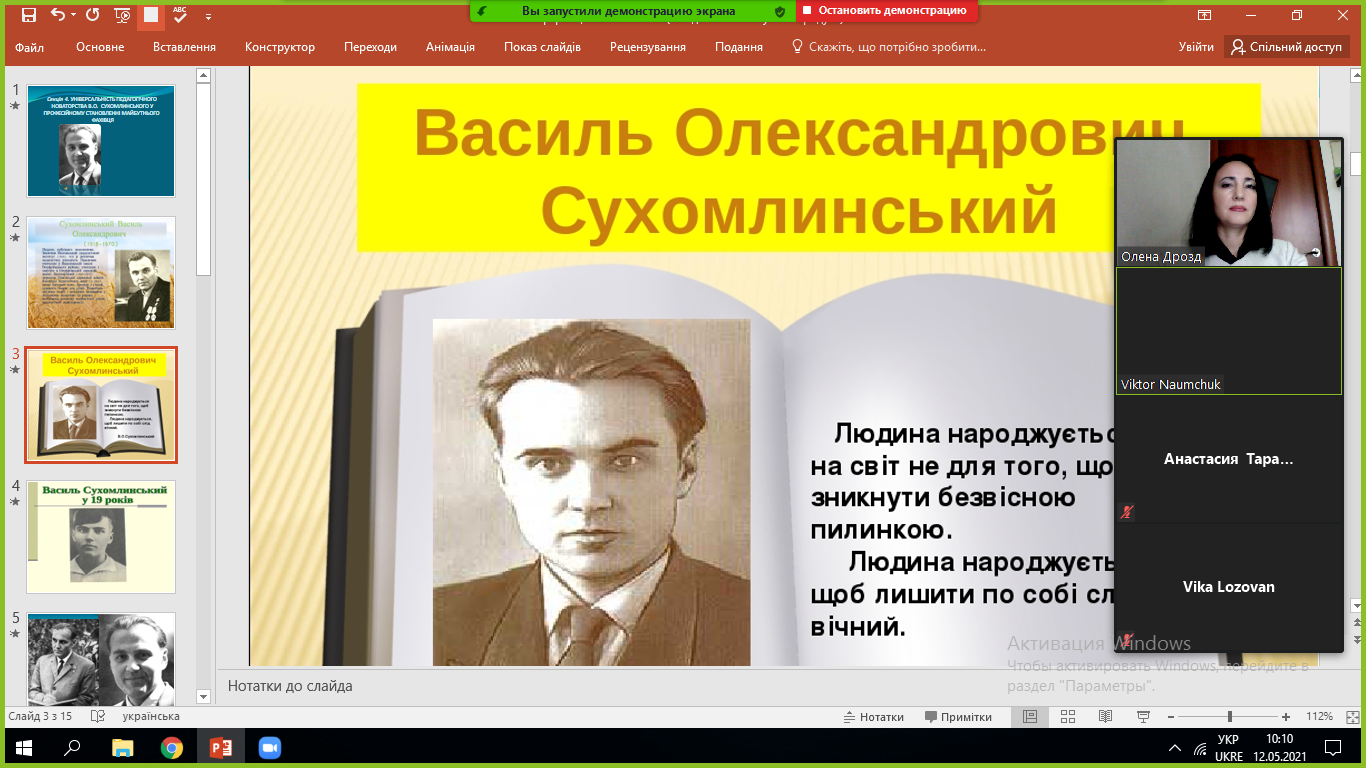Click the Undo arrow icon
Image resolution: width=1366 pixels, height=779 pixels.
(x=57, y=15)
